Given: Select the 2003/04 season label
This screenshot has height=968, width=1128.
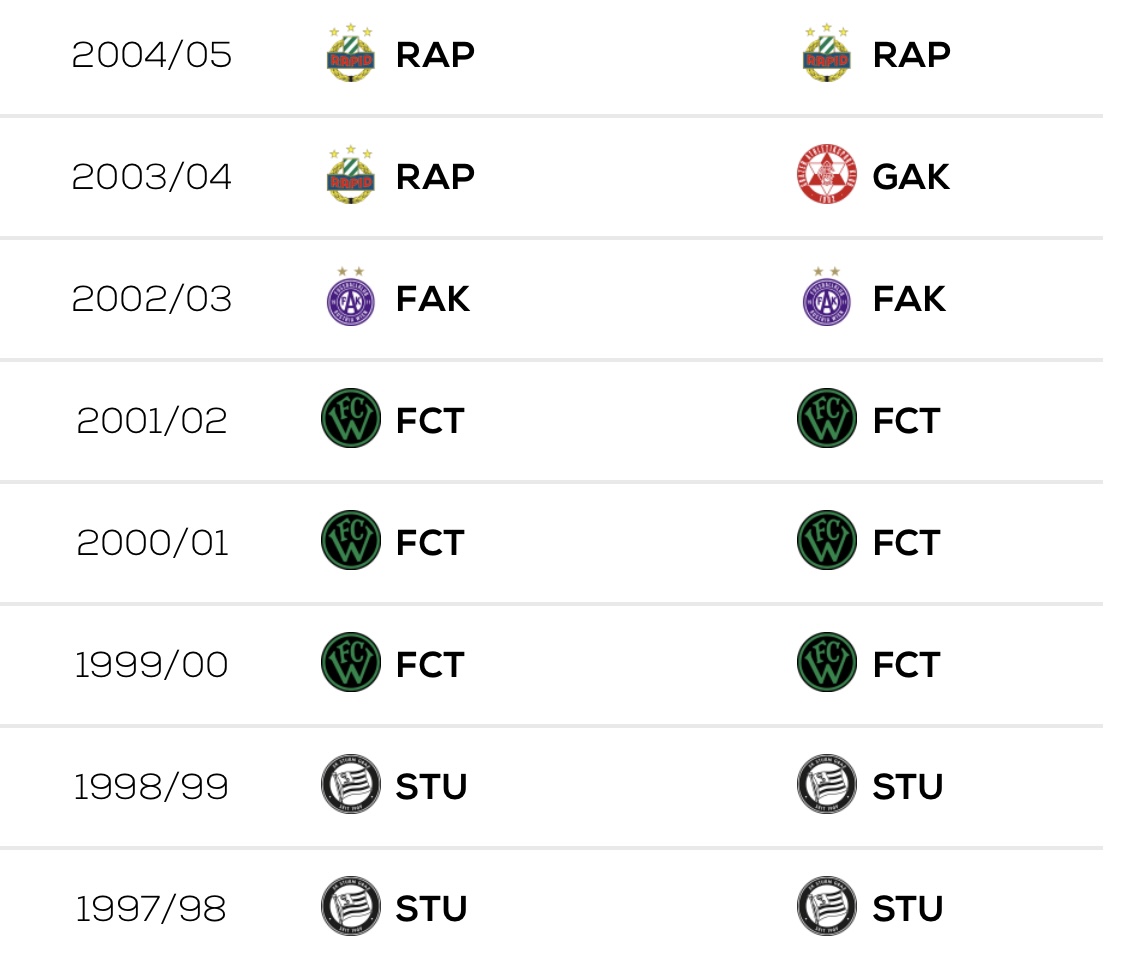Looking at the screenshot, I should pyautogui.click(x=152, y=177).
